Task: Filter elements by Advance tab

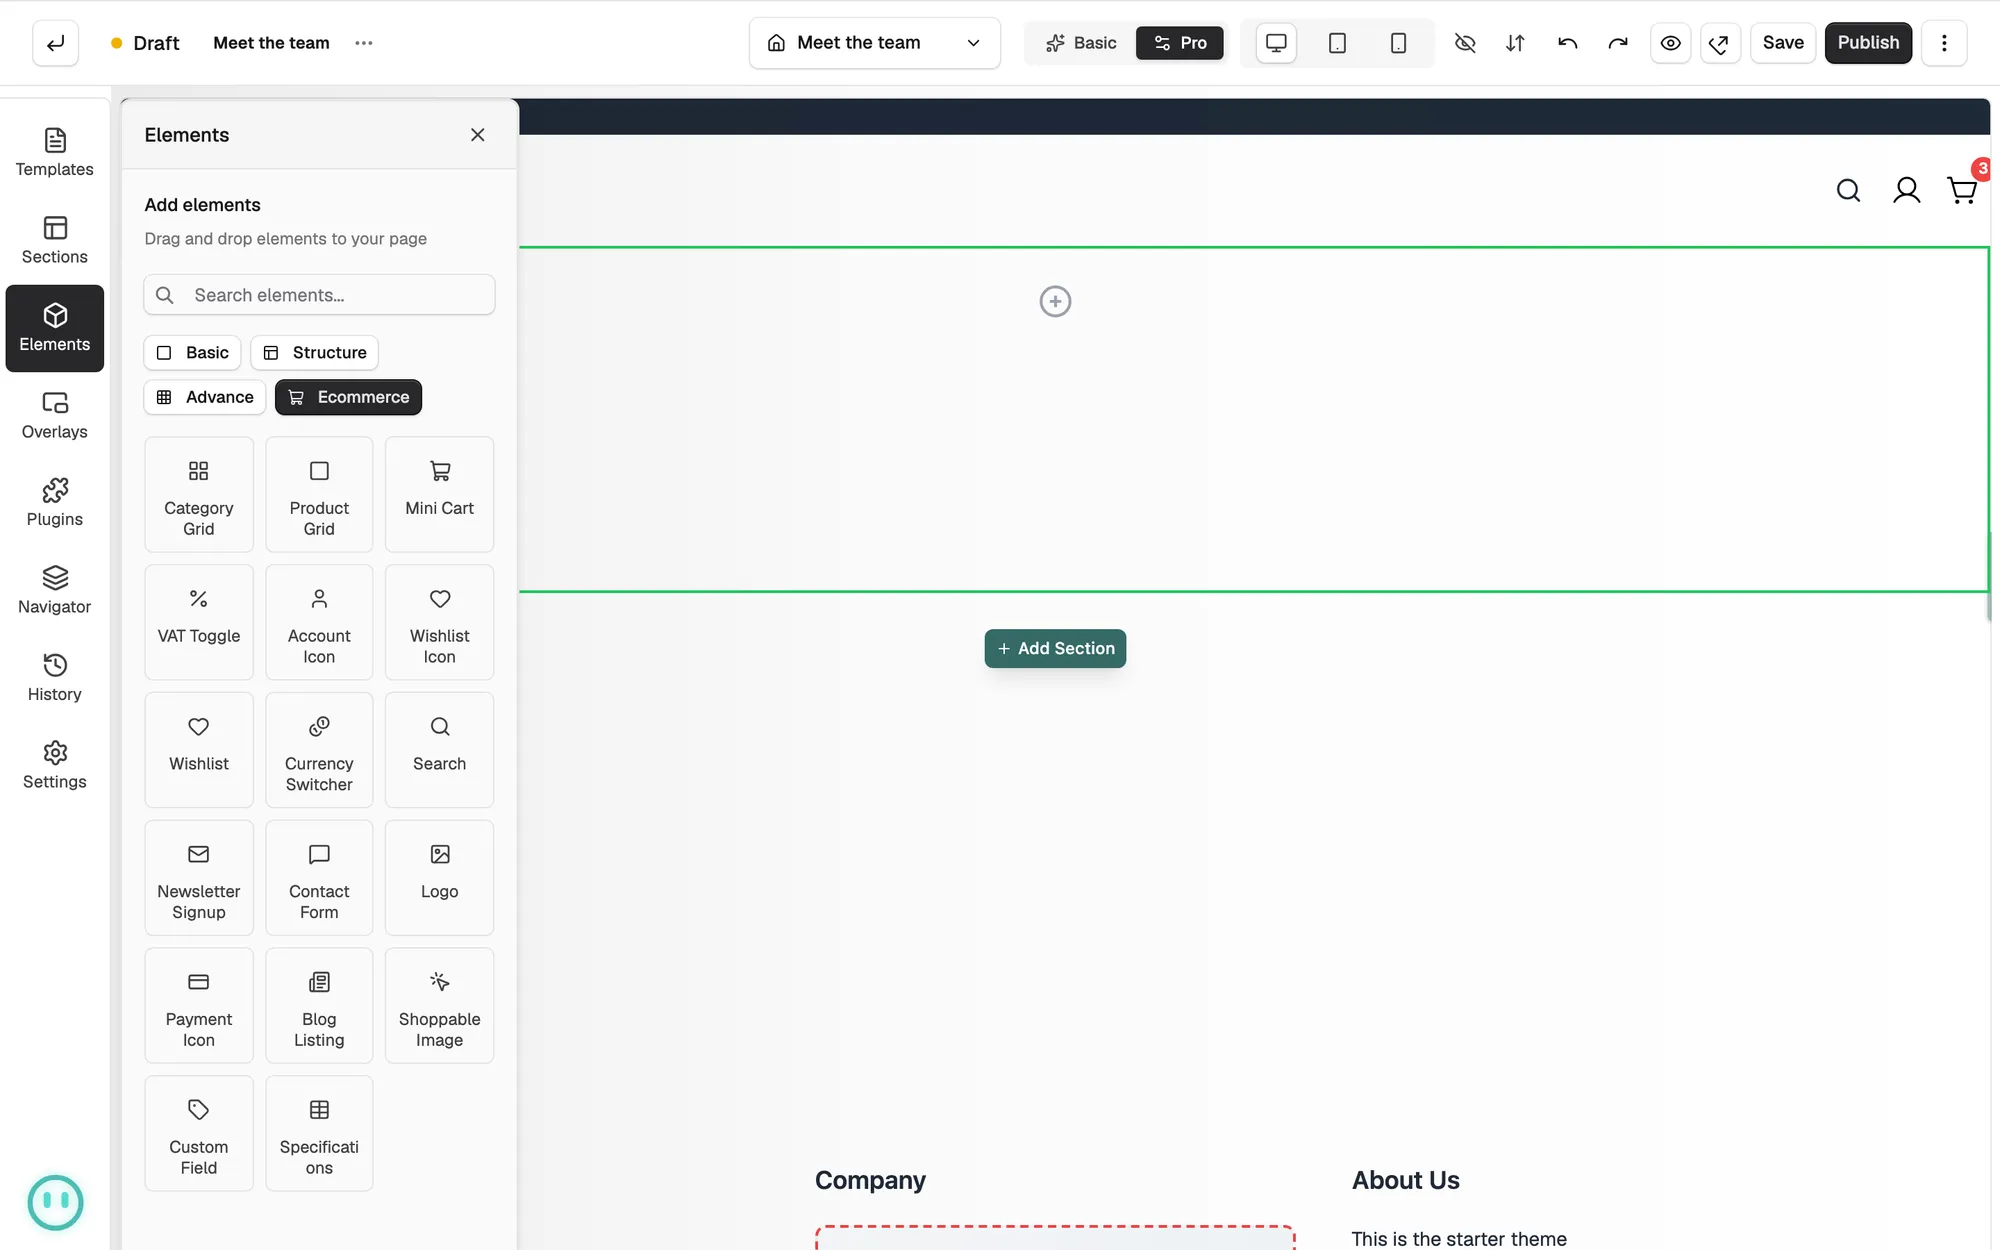Action: tap(205, 397)
